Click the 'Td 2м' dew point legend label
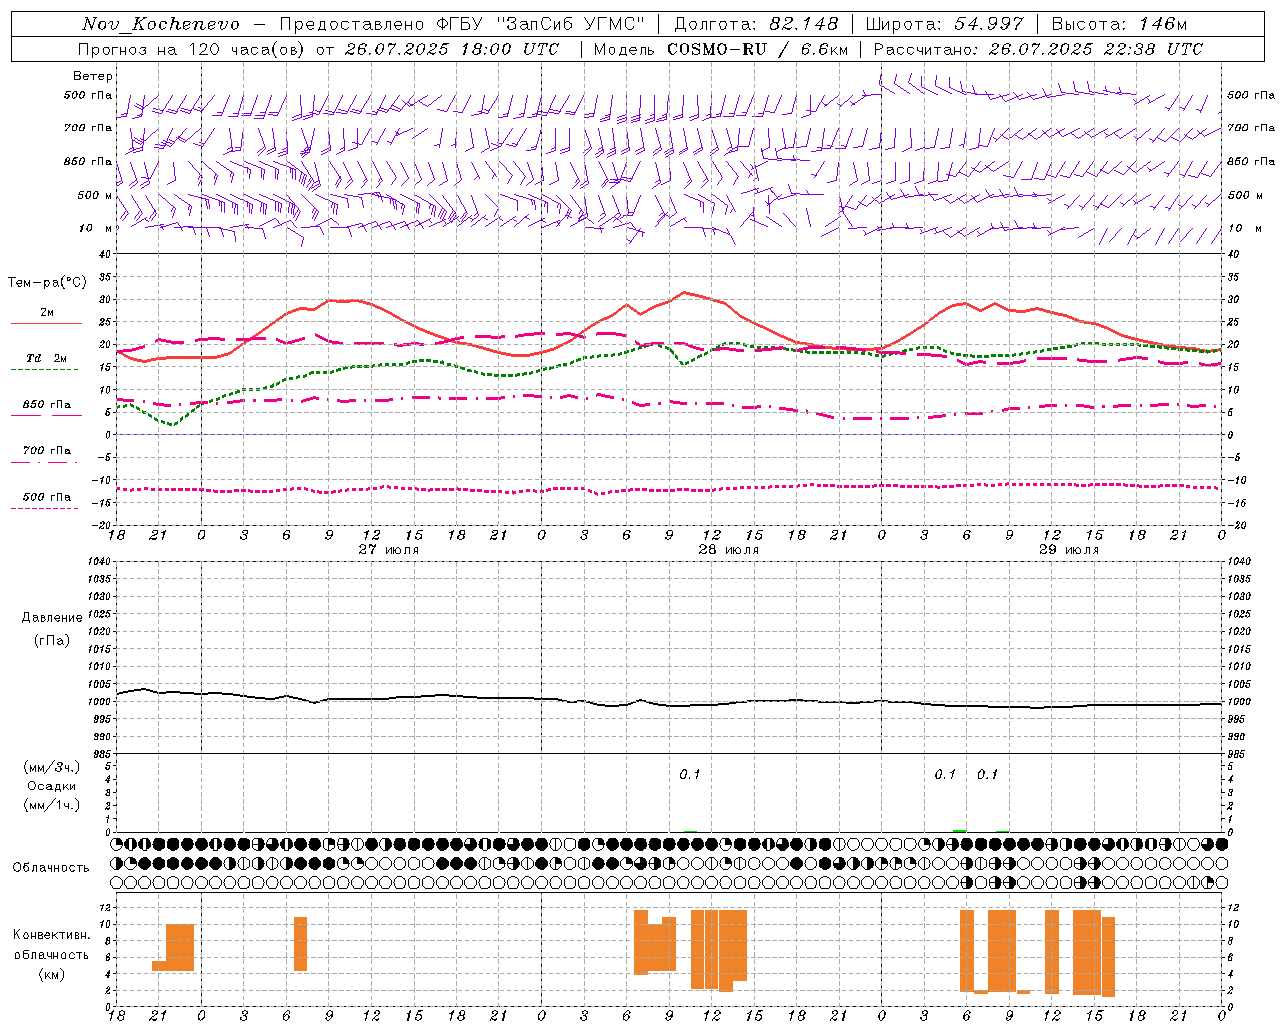1280x1024 pixels. click(x=47, y=358)
